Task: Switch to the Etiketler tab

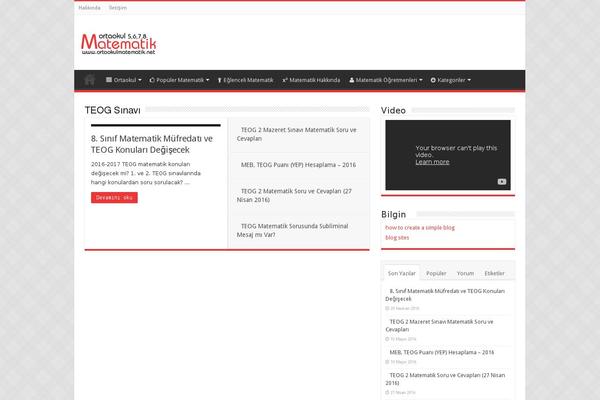Action: pos(494,273)
